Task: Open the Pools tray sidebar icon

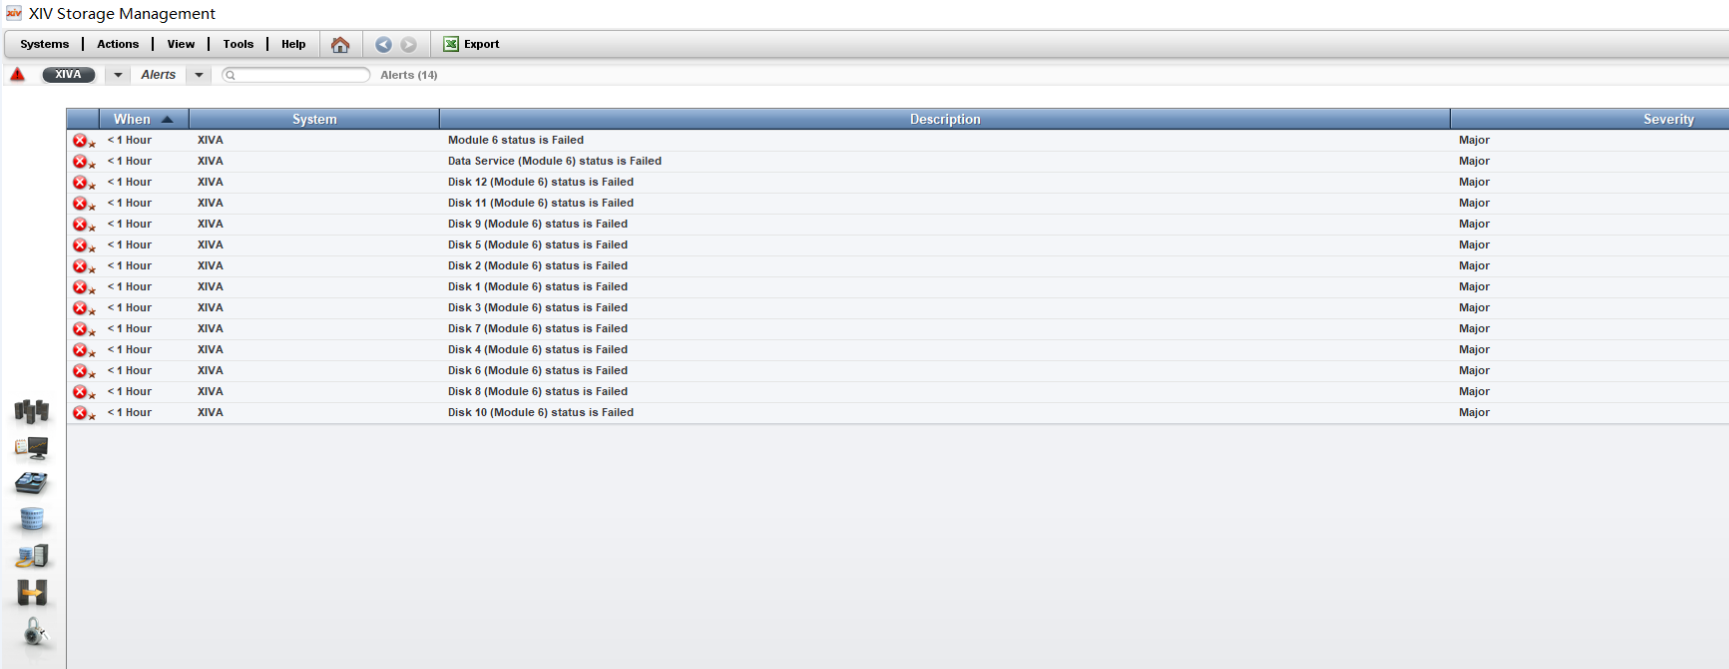Action: pos(32,484)
